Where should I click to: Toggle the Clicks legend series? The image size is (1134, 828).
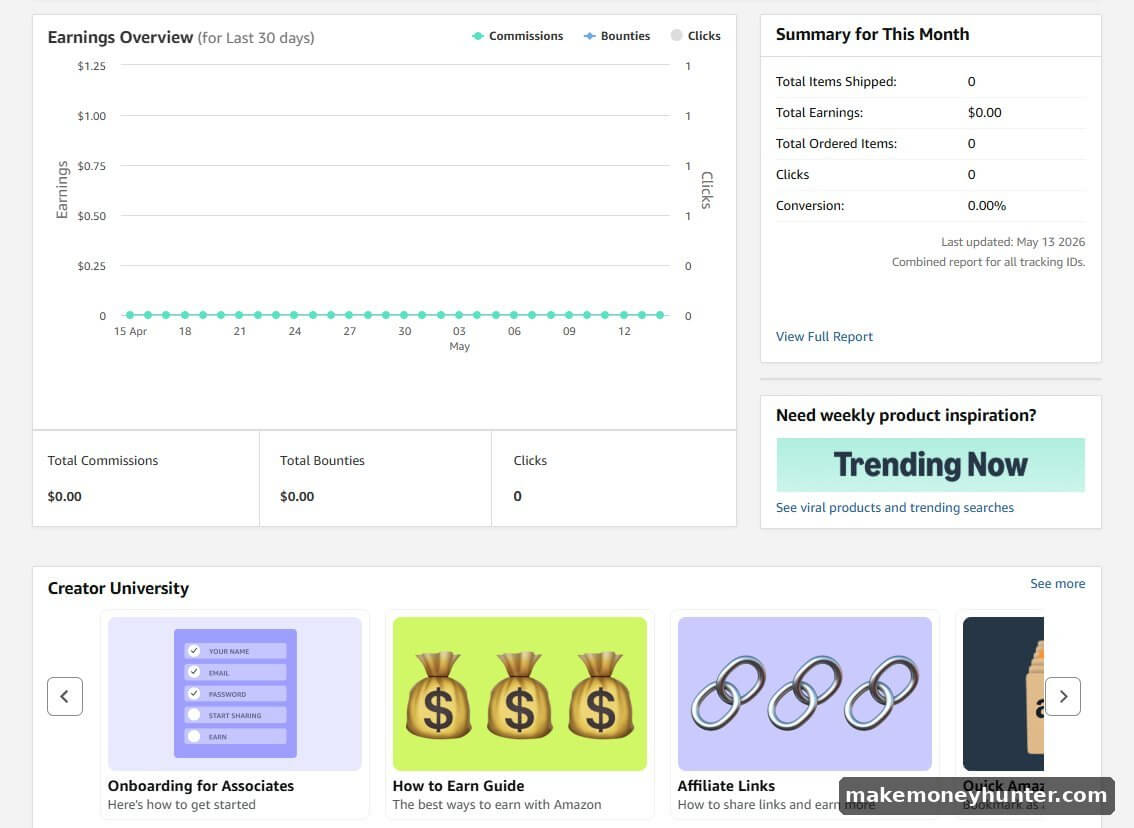[x=696, y=36]
